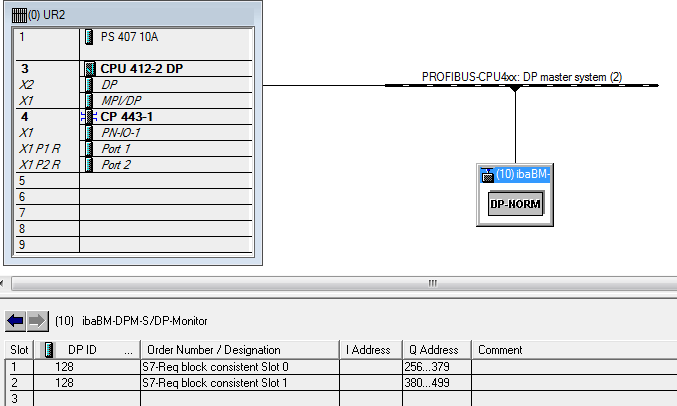Select empty rack slot 8
Screen dimensions: 677x406
[x=133, y=228]
